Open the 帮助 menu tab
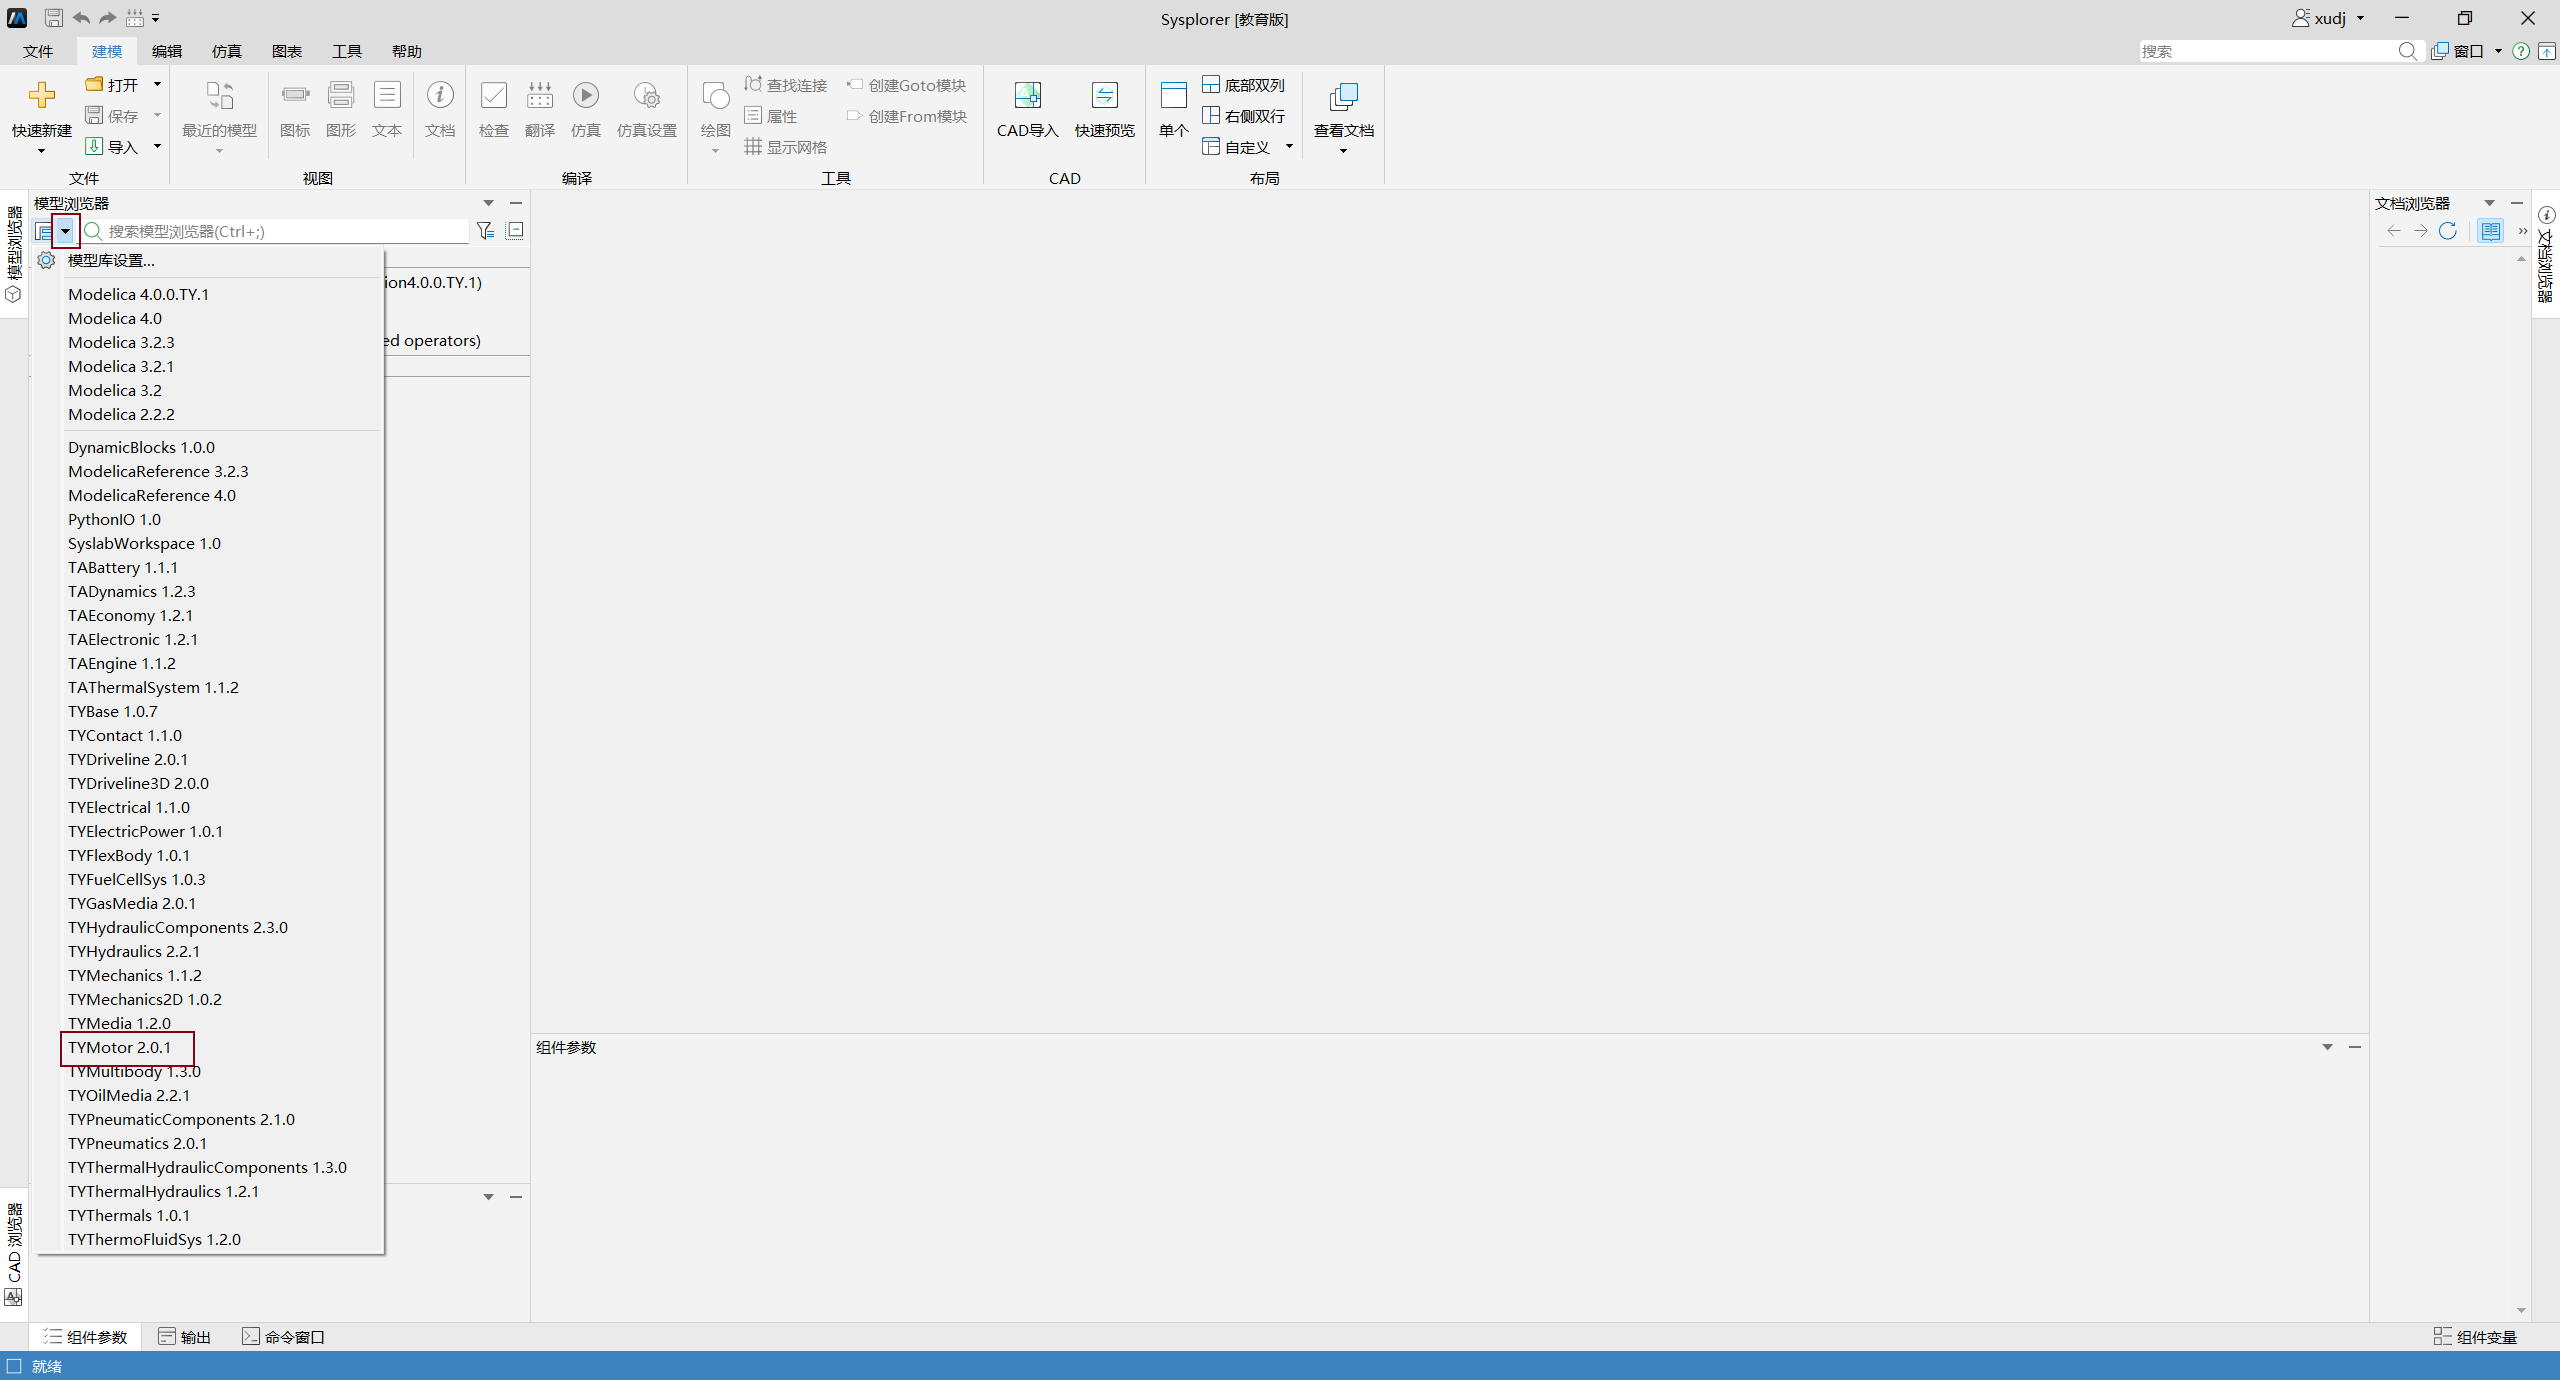The image size is (2560, 1380). pyautogui.click(x=407, y=51)
